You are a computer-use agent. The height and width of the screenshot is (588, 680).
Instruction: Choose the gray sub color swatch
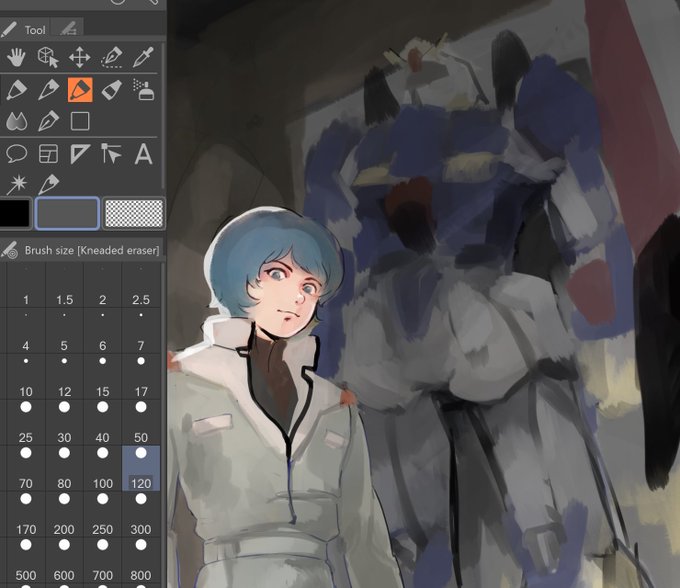(x=67, y=213)
